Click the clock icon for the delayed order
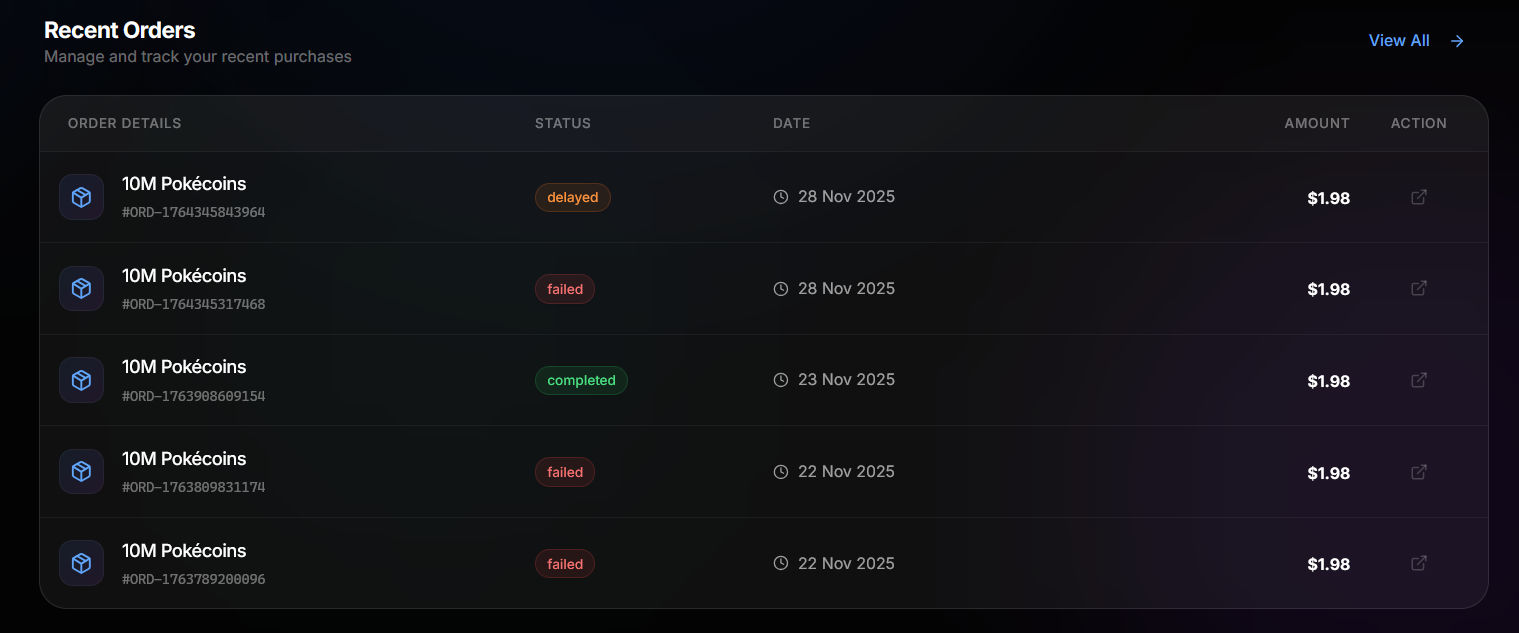 [x=781, y=197]
